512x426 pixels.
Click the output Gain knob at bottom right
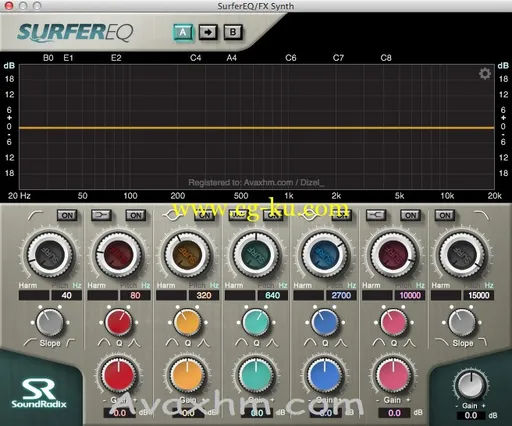pos(471,385)
